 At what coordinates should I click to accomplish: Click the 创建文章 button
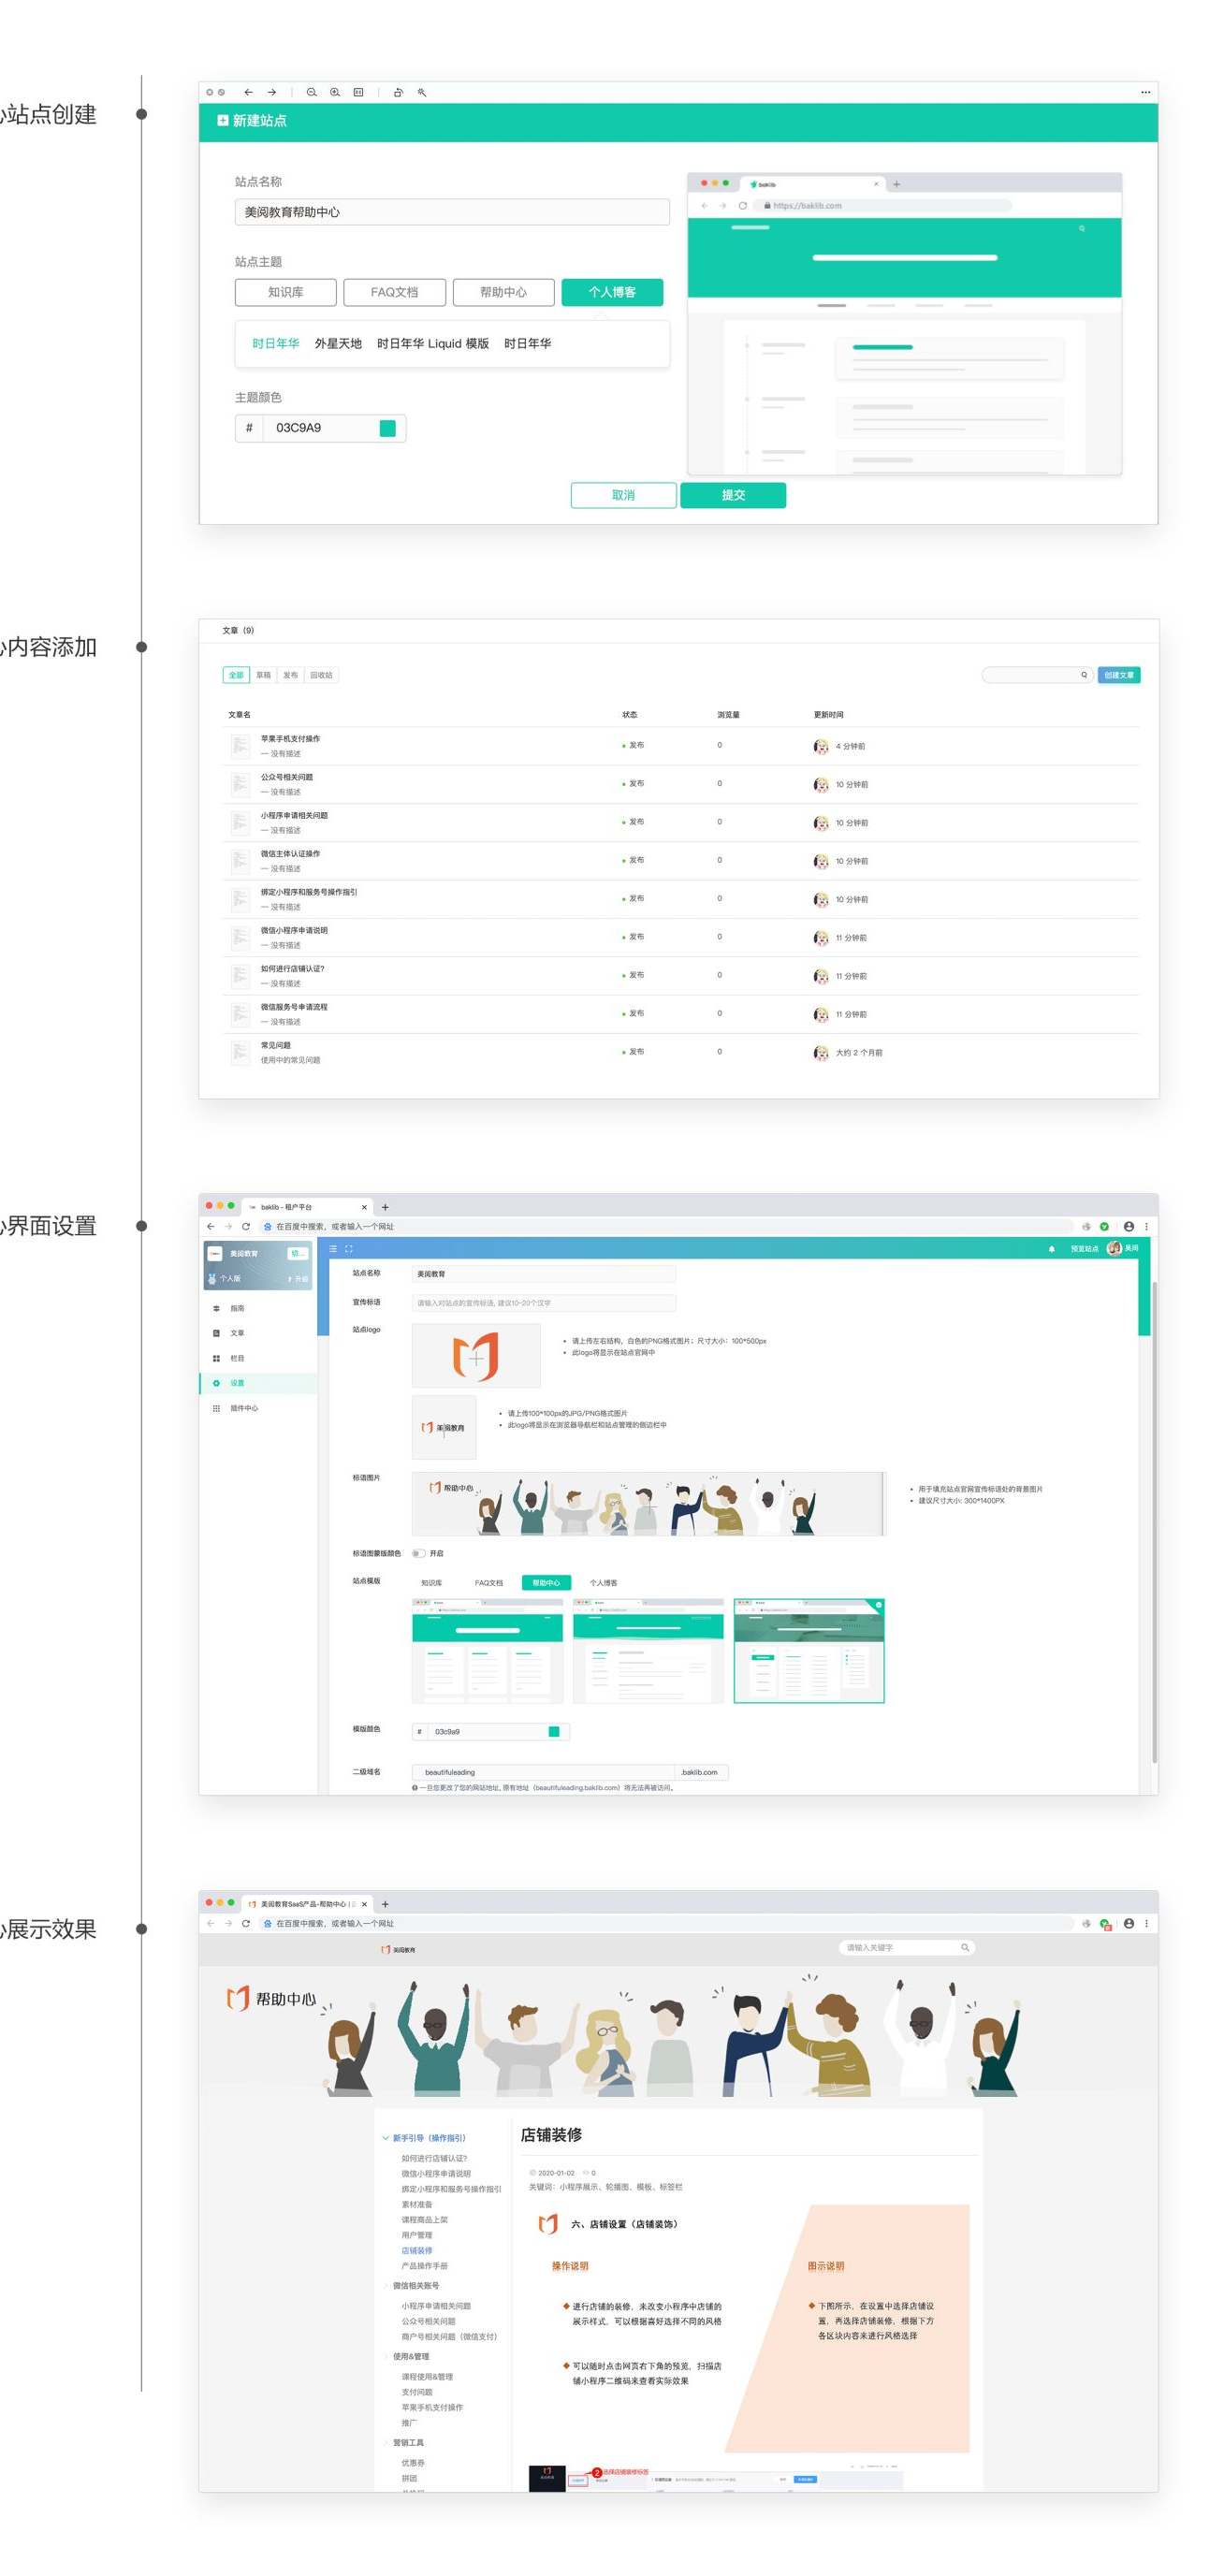(x=1119, y=675)
